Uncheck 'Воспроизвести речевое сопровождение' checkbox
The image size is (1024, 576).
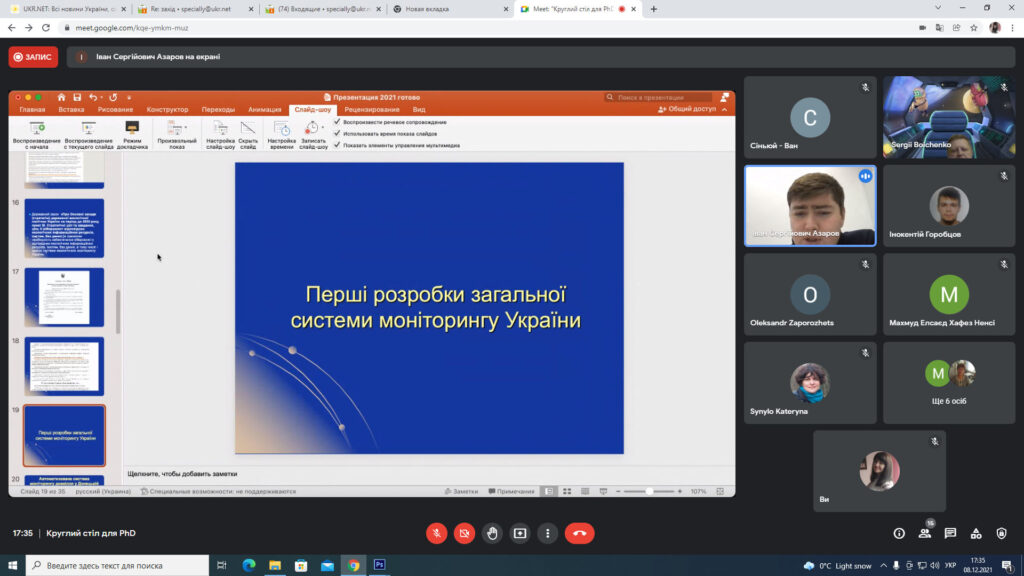point(337,122)
